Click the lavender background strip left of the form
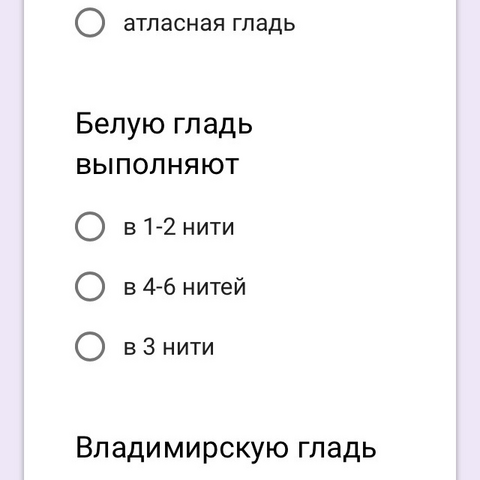 pyautogui.click(x=11, y=240)
